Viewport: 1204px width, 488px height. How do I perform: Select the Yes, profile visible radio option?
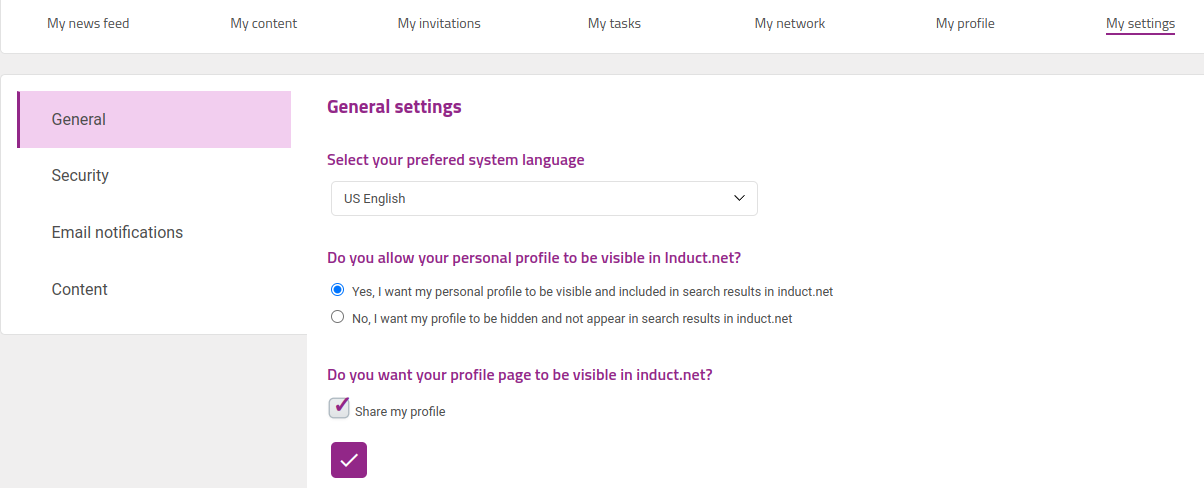[337, 290]
